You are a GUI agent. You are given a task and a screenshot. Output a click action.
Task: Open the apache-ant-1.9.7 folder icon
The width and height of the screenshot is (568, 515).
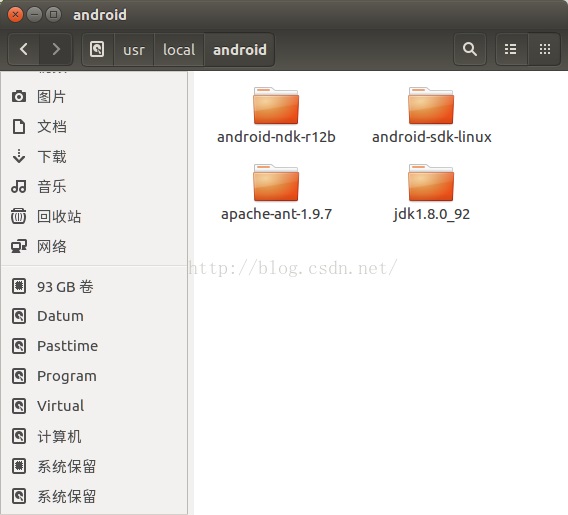(276, 183)
